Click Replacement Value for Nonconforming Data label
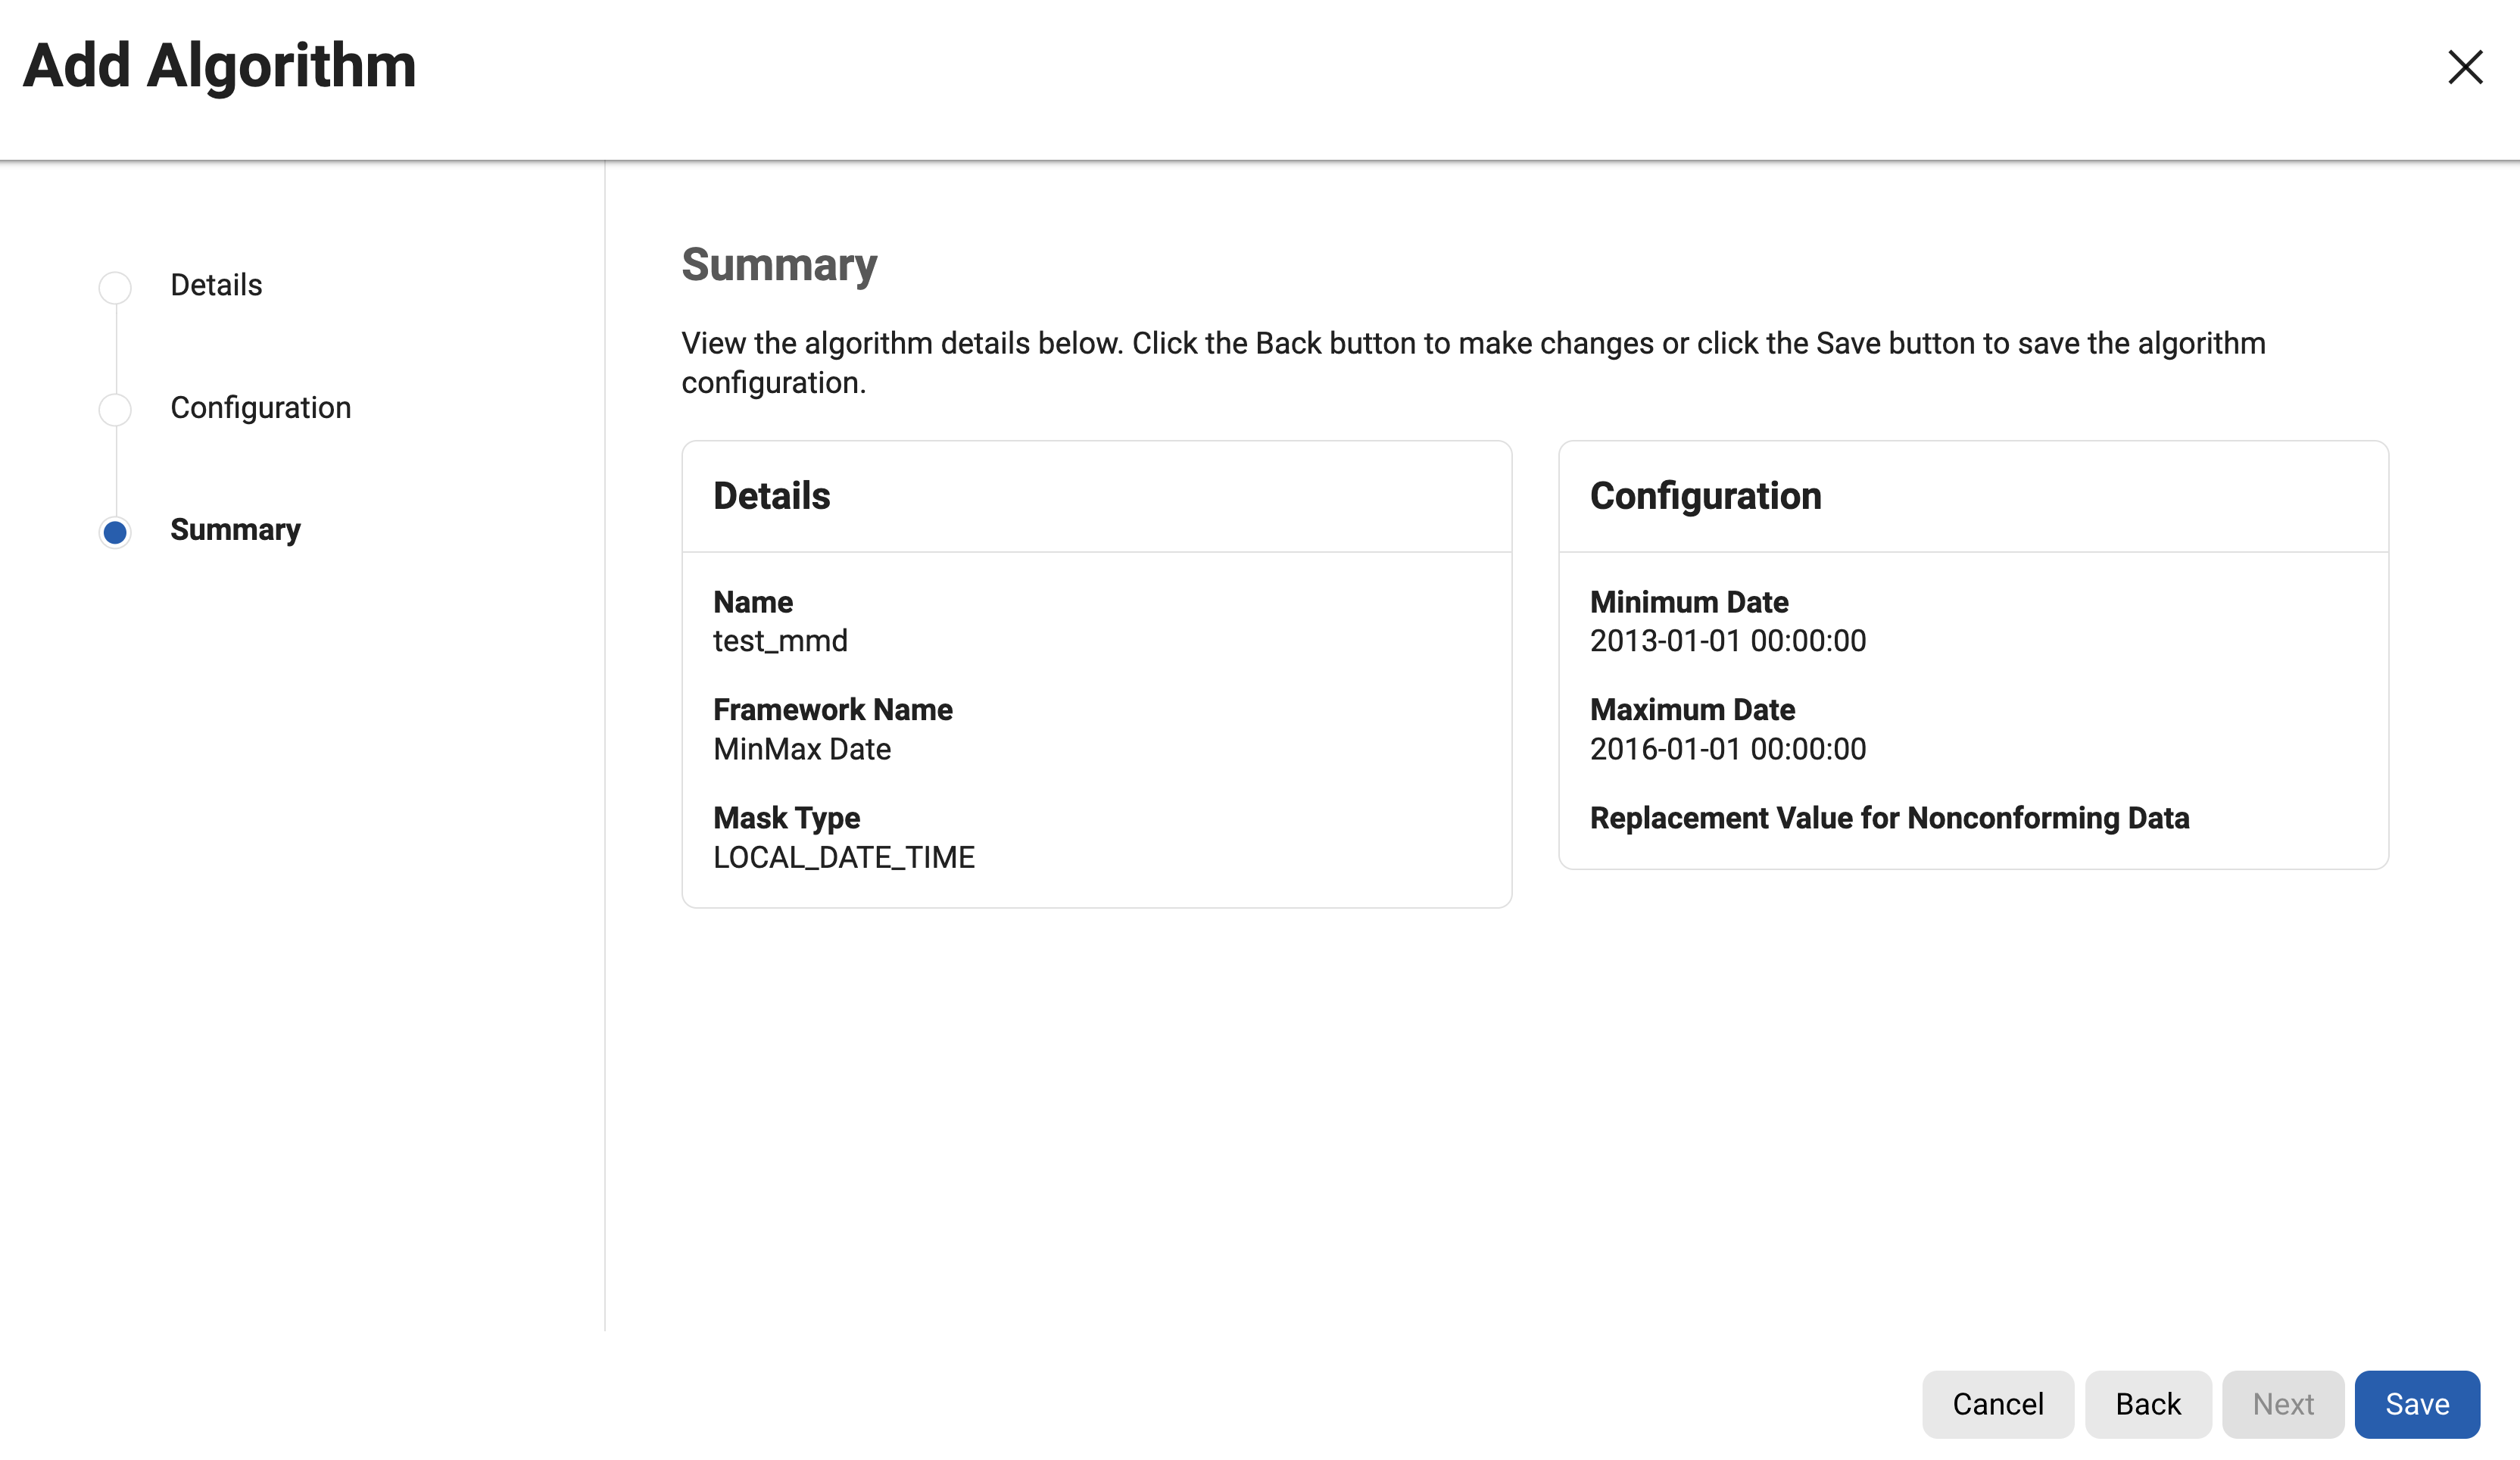2520x1460 pixels. click(1889, 818)
